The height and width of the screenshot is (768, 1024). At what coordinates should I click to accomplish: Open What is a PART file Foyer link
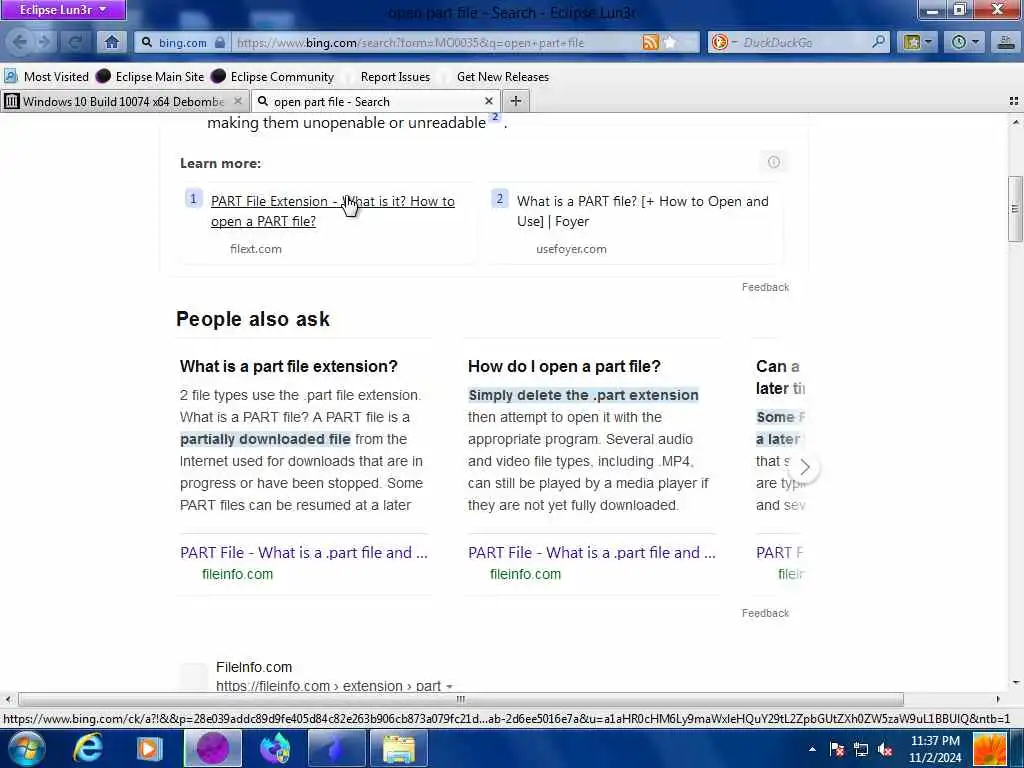643,211
